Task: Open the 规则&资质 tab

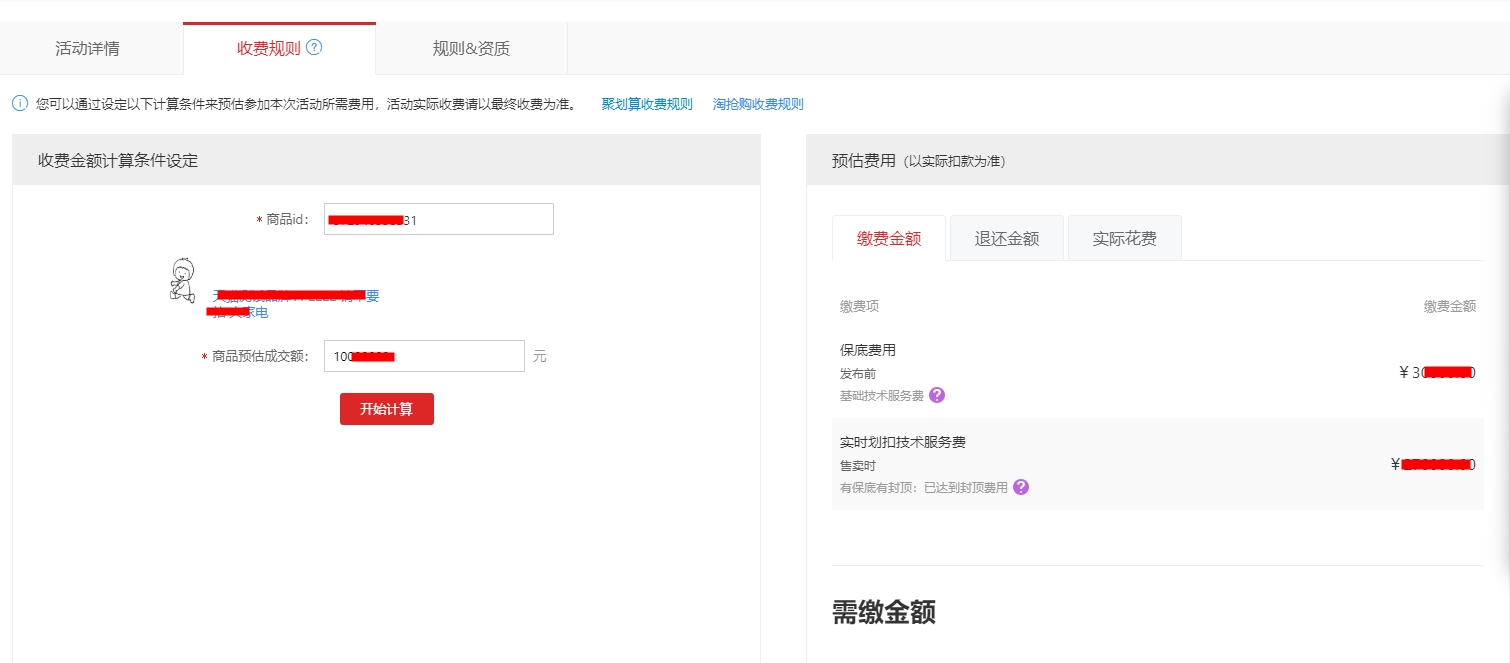Action: tap(470, 45)
